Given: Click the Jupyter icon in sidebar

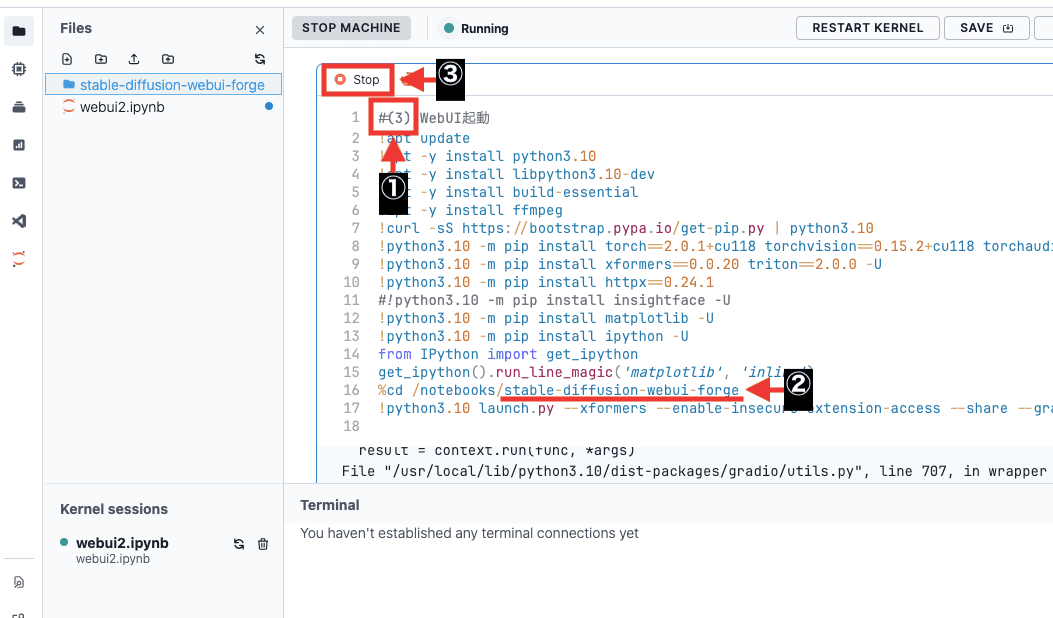Looking at the screenshot, I should click(18, 258).
